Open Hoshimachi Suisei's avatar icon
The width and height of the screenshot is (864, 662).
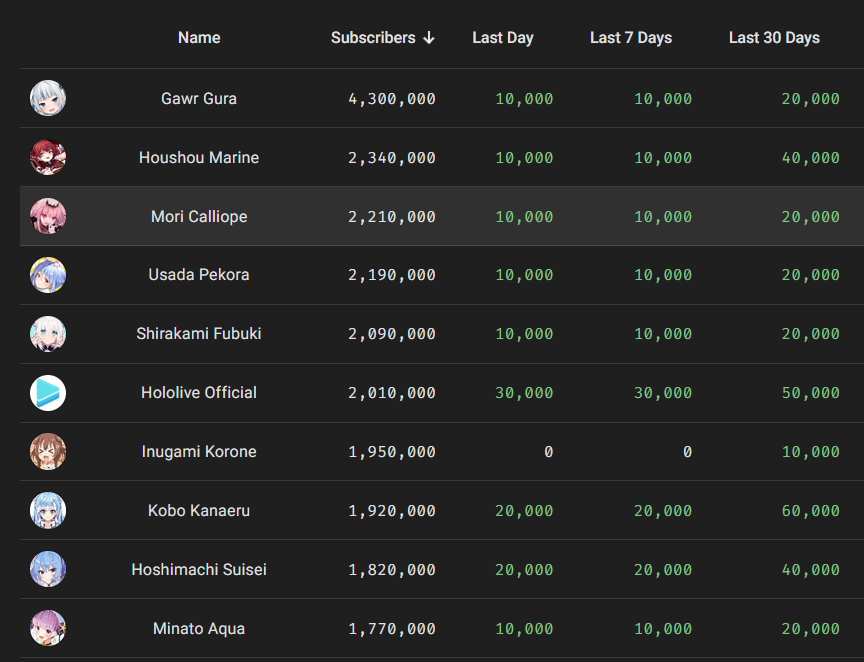pyautogui.click(x=48, y=570)
